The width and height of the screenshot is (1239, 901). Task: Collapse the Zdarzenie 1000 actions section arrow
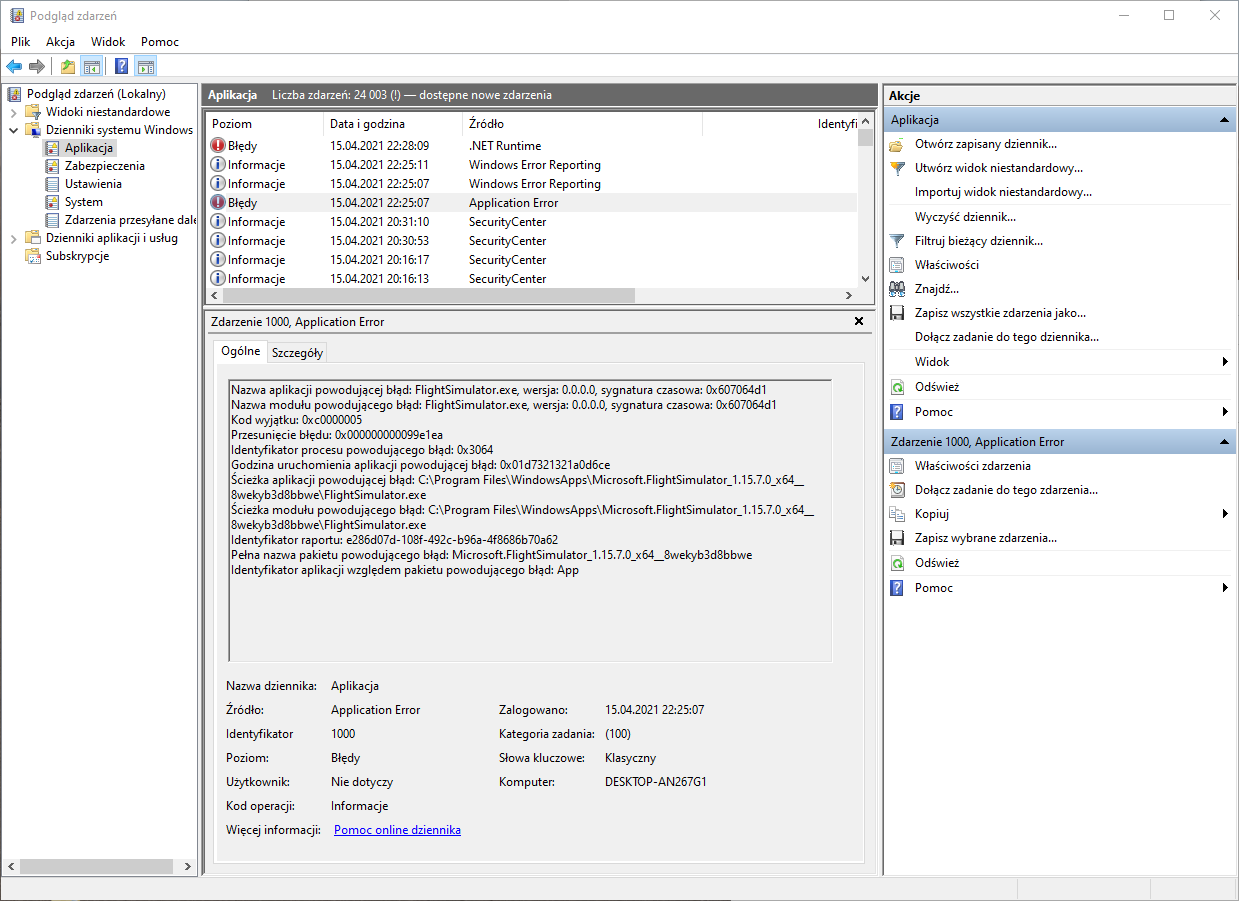pyautogui.click(x=1224, y=442)
